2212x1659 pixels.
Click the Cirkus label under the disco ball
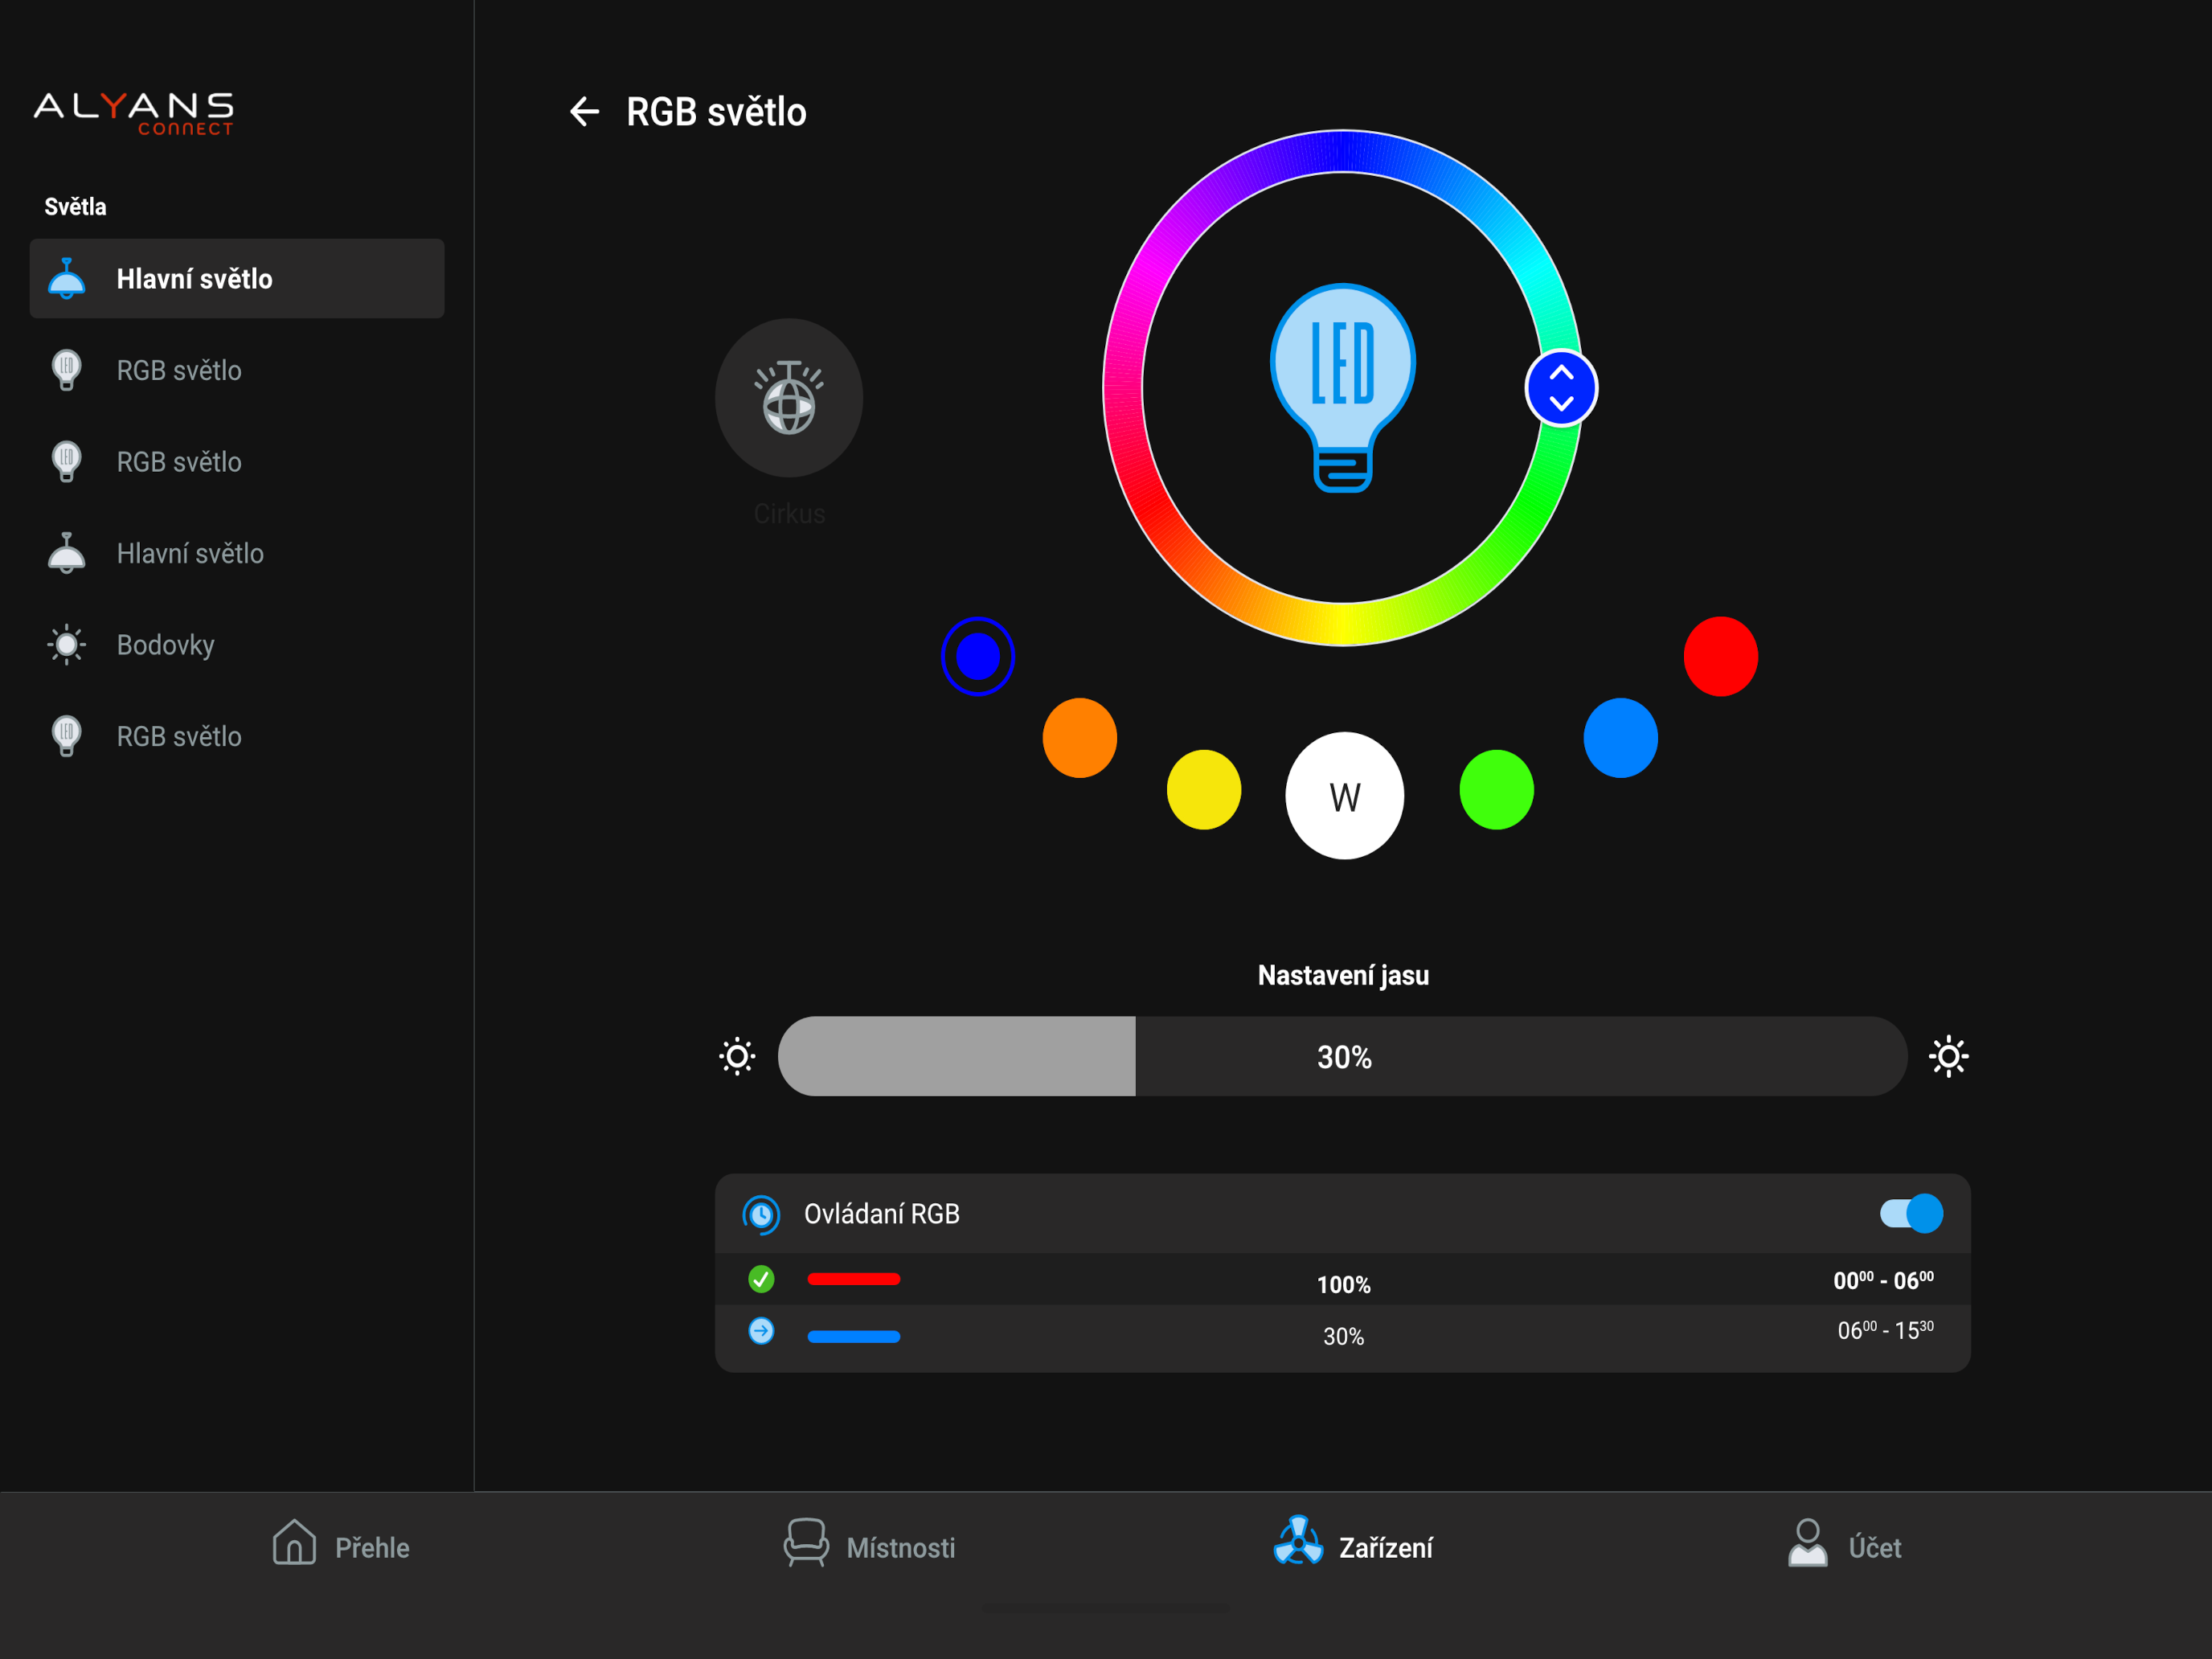789,514
